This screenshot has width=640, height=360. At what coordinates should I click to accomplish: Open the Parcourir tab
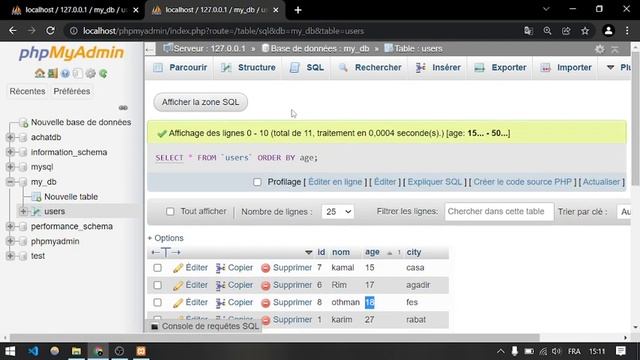(x=180, y=68)
